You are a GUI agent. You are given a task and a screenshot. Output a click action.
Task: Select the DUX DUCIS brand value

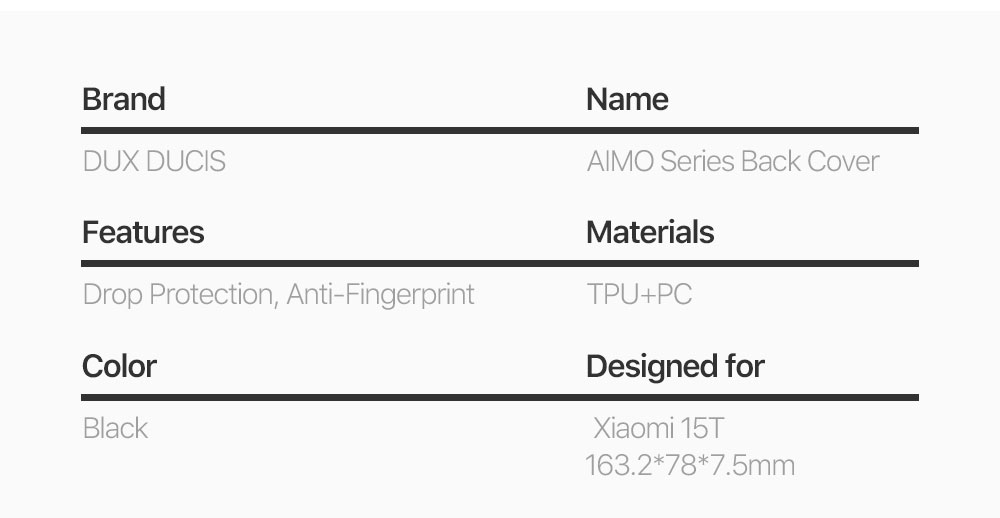tap(154, 161)
